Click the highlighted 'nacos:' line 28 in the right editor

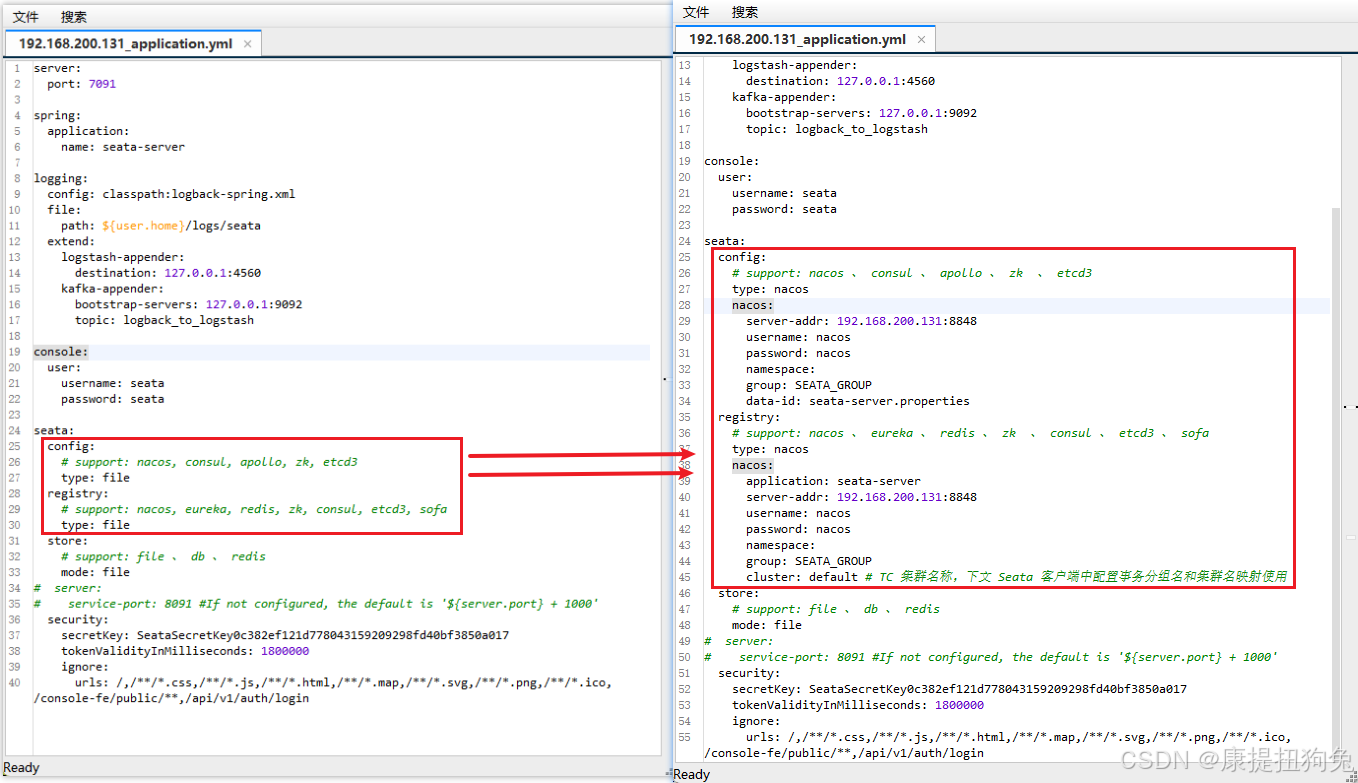pos(752,305)
